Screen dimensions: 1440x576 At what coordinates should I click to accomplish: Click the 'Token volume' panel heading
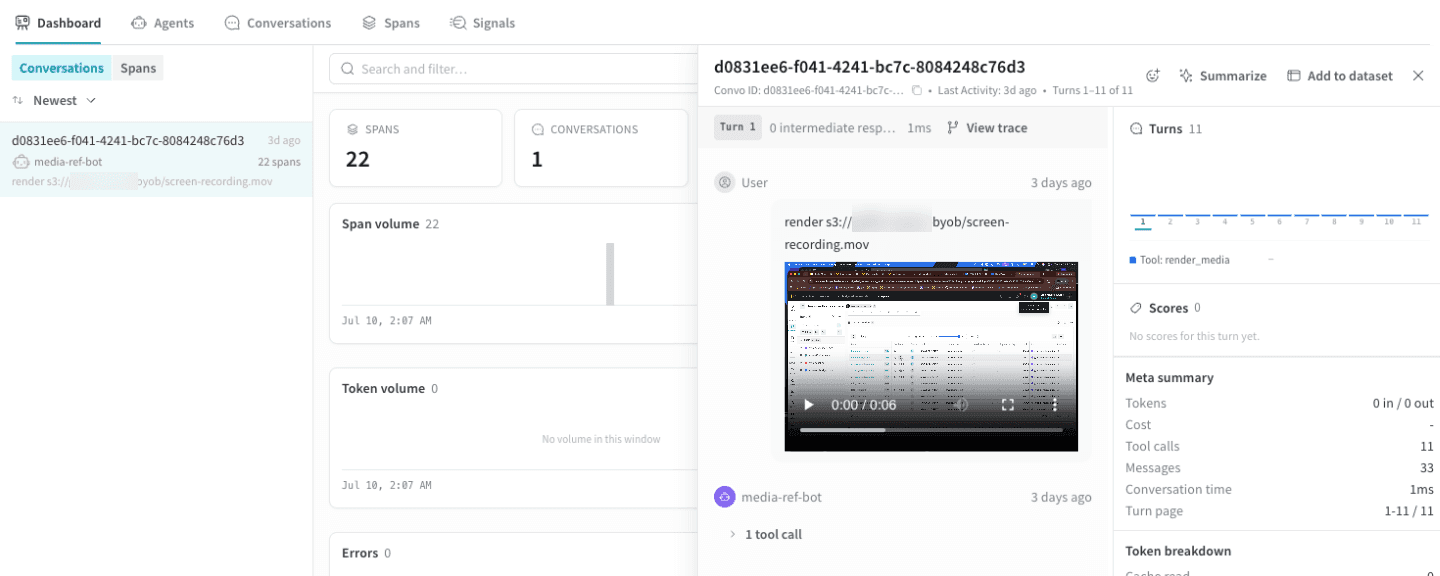coord(383,388)
